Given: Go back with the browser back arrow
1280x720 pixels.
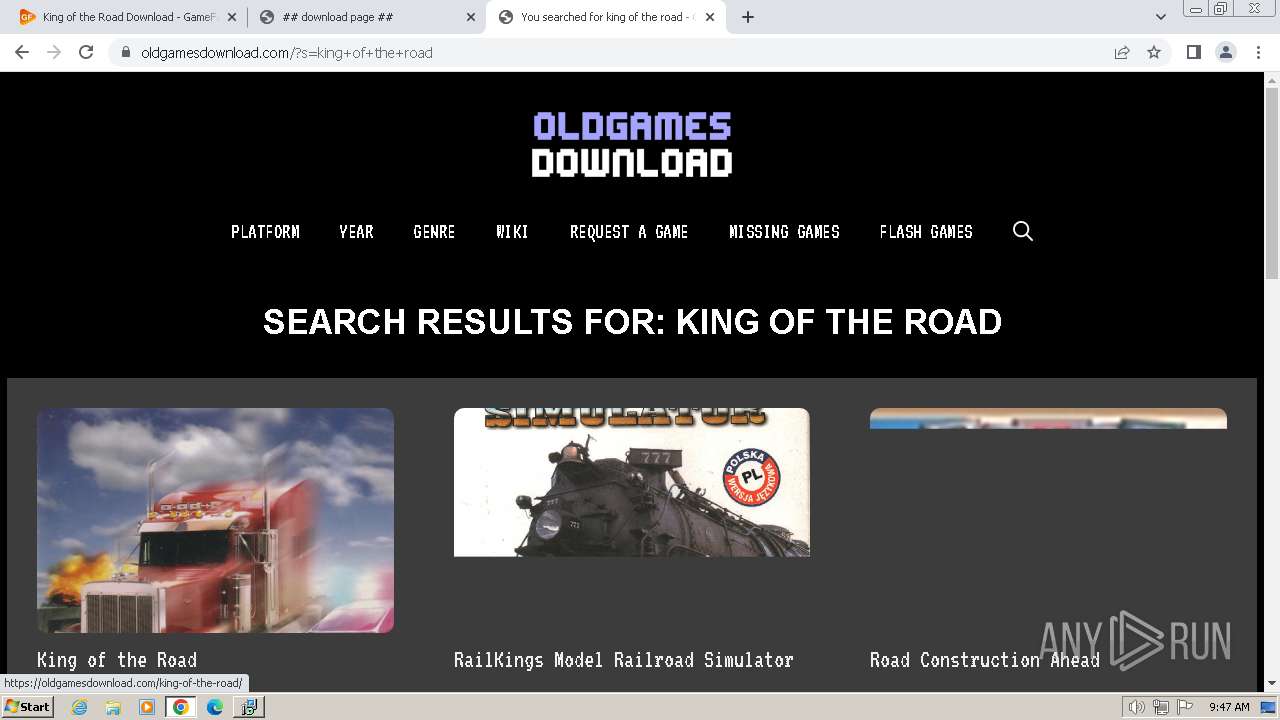Looking at the screenshot, I should pyautogui.click(x=22, y=52).
